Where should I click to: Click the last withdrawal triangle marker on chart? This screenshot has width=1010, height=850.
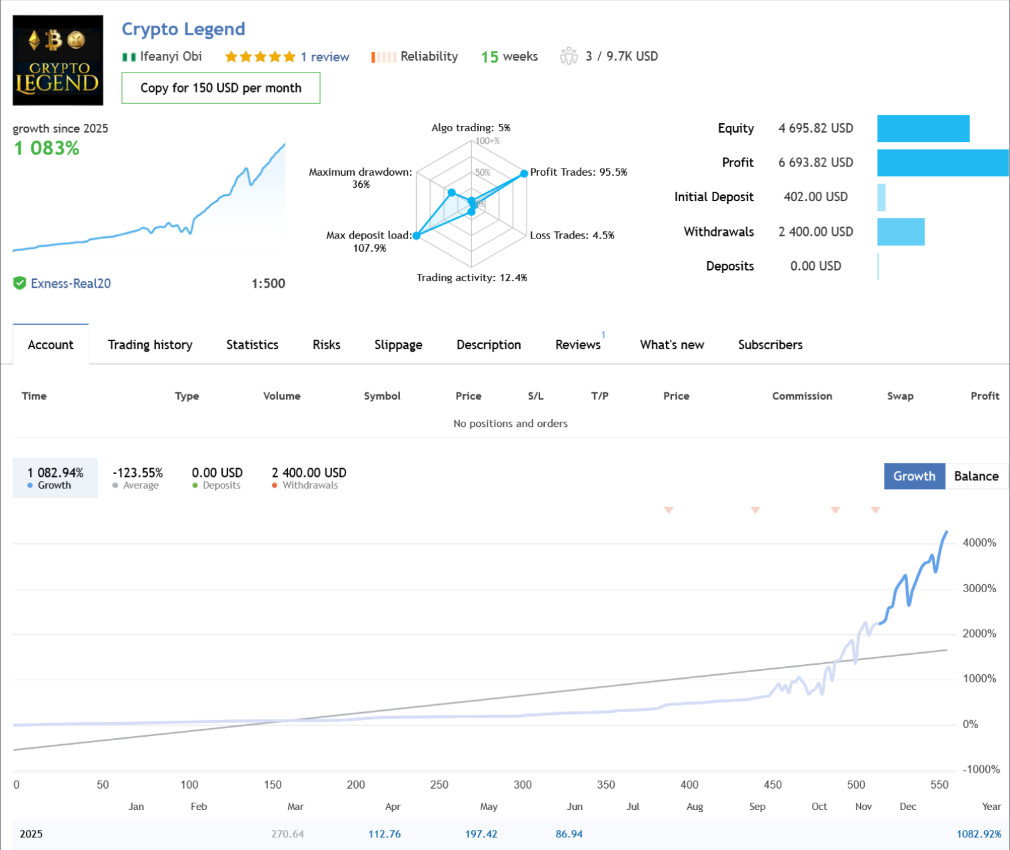(875, 510)
